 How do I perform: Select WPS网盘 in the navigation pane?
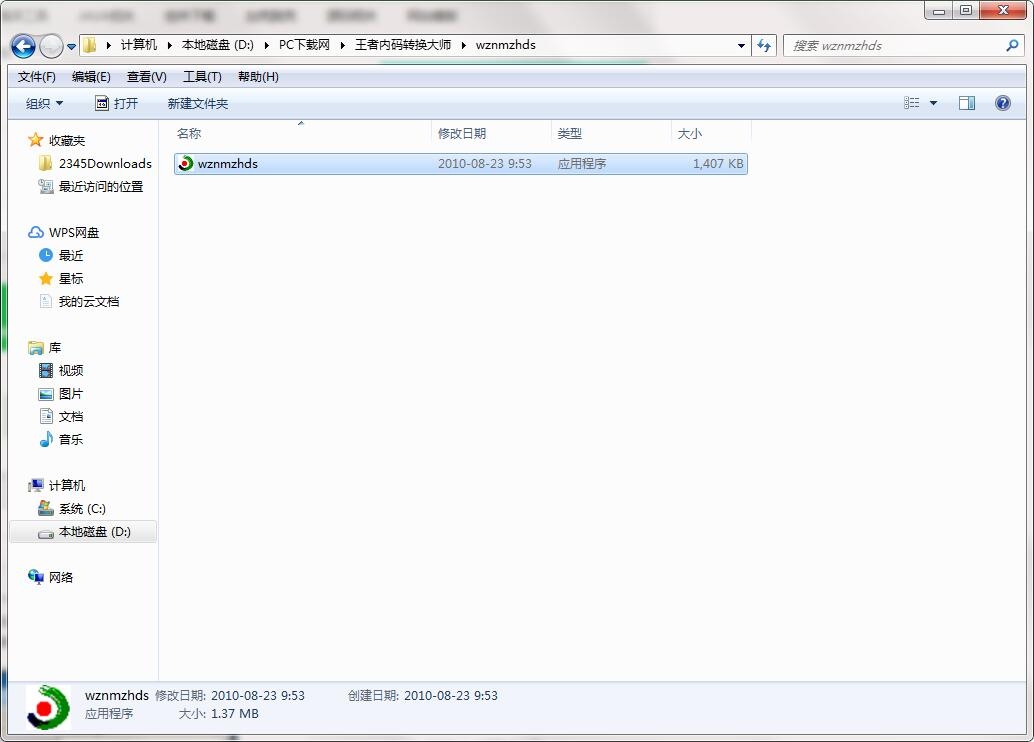pos(74,233)
